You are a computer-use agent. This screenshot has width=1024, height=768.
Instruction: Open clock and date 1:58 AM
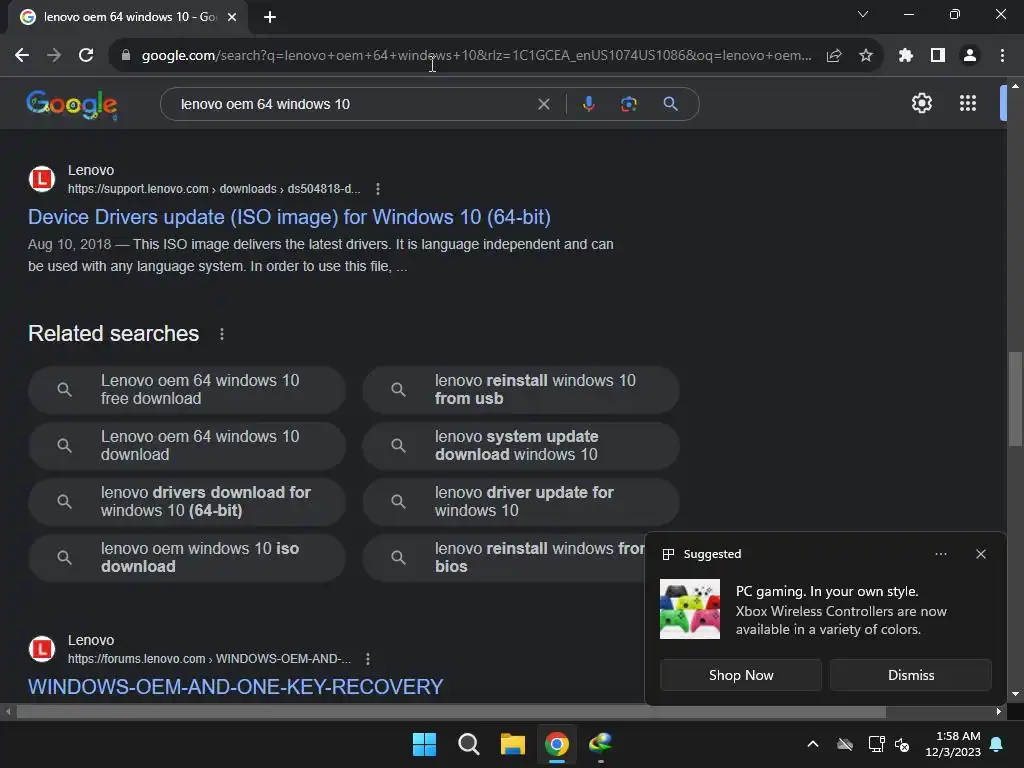coord(953,744)
